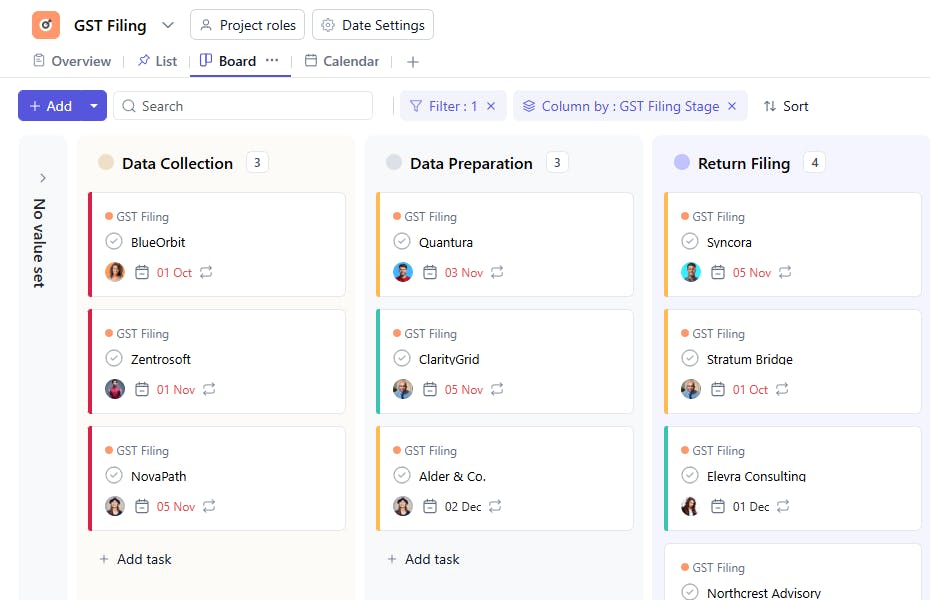Mark BlueOrbit task as complete

(x=114, y=242)
